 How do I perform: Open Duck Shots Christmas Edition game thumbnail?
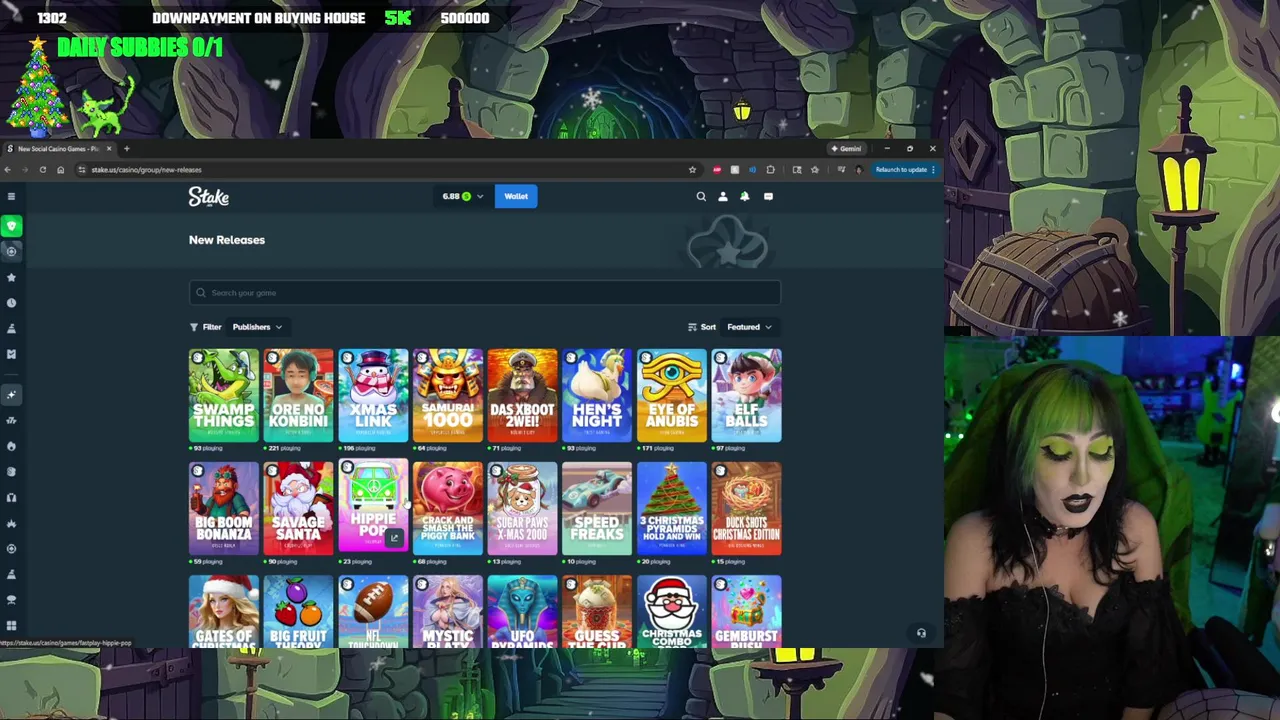point(746,508)
